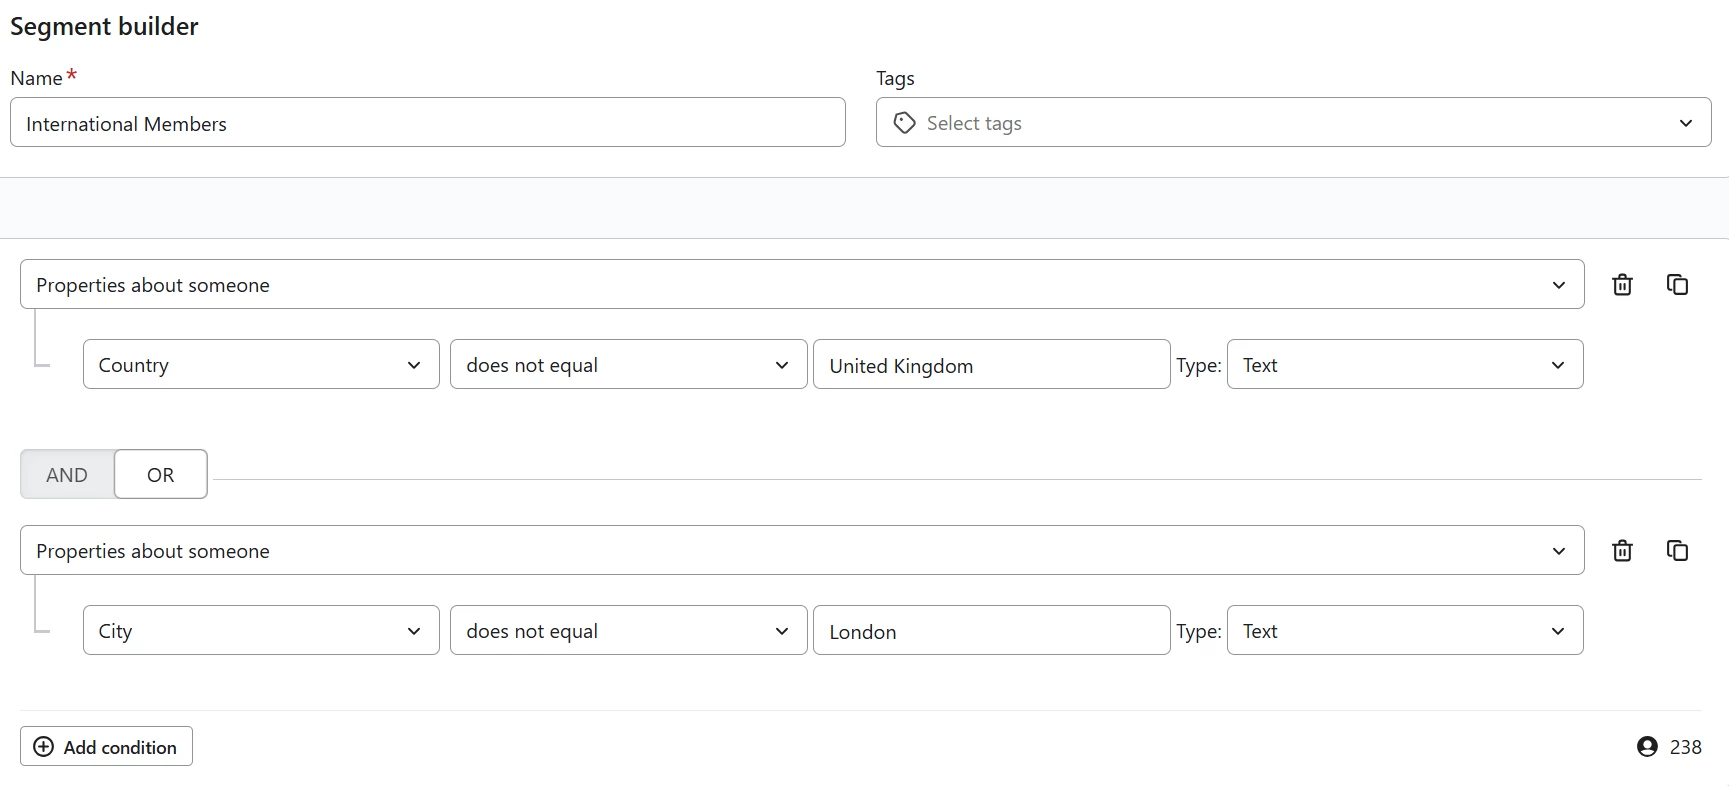Click the tag icon in Tags field
This screenshot has width=1729, height=786.
(x=904, y=123)
